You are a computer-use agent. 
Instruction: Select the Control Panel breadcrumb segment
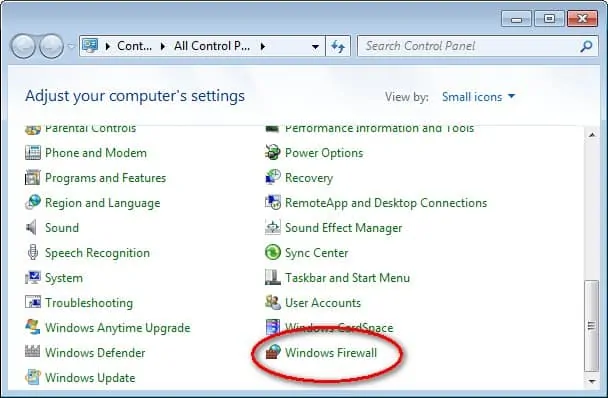[x=134, y=46]
